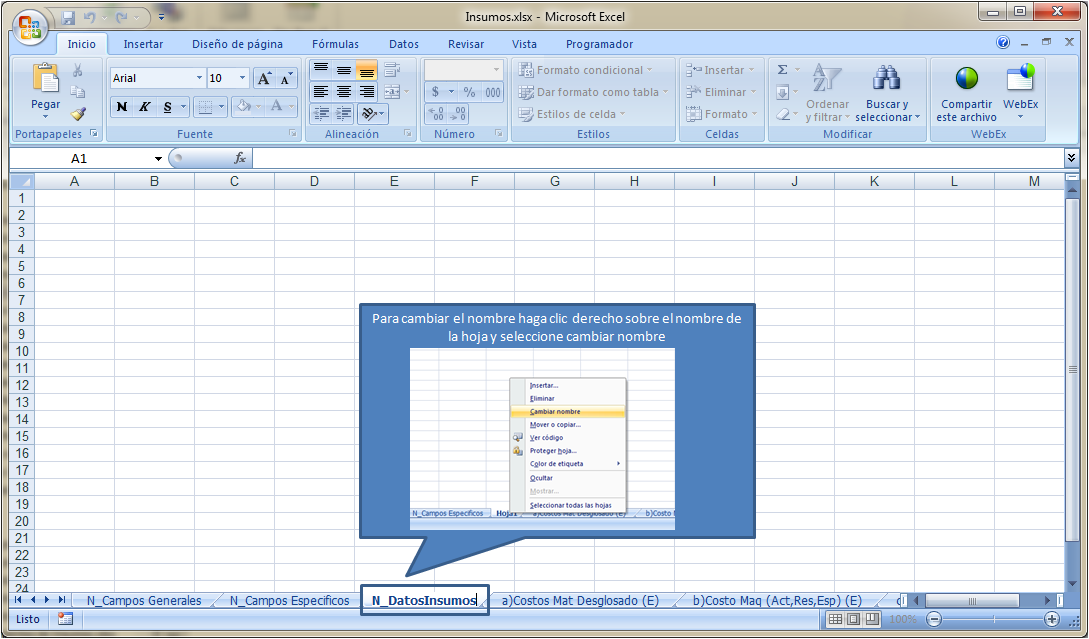Toggle italic K formatting
This screenshot has width=1089, height=639.
click(x=144, y=106)
